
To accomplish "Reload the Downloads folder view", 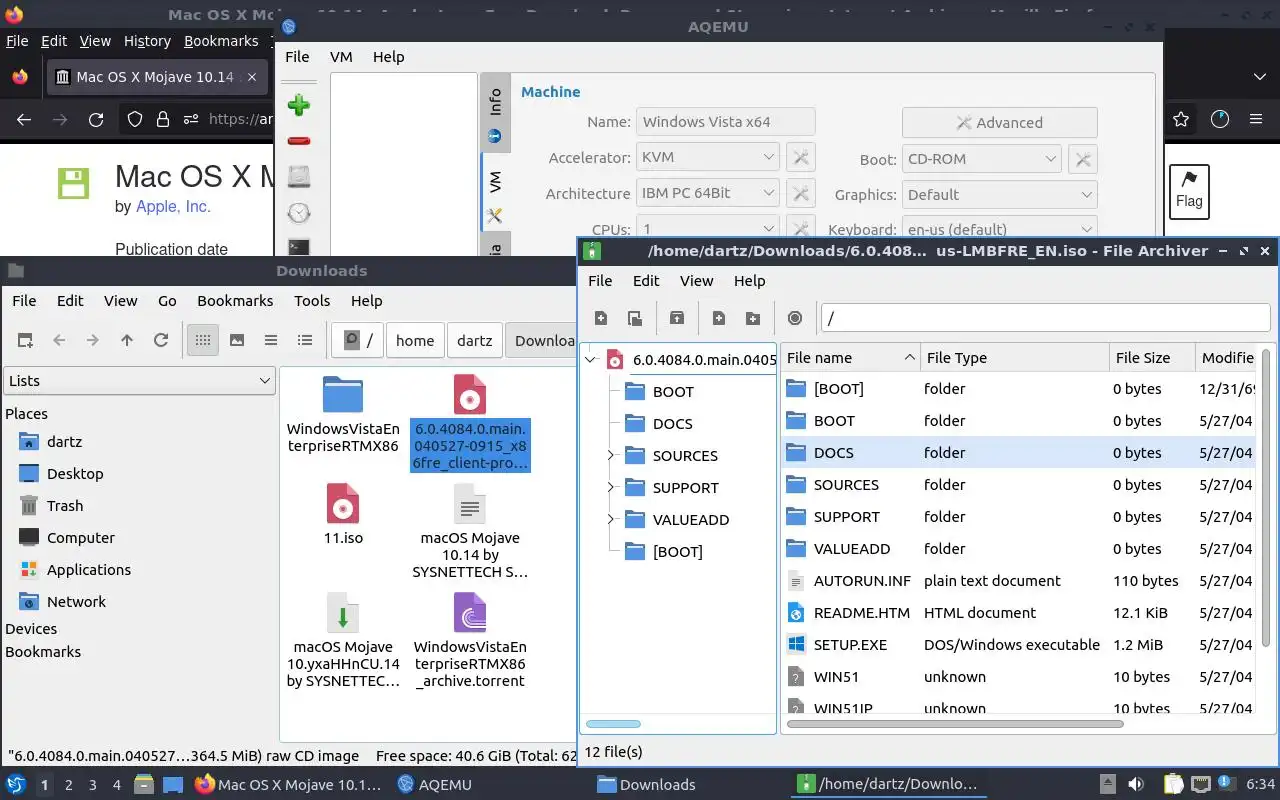I will coord(160,340).
